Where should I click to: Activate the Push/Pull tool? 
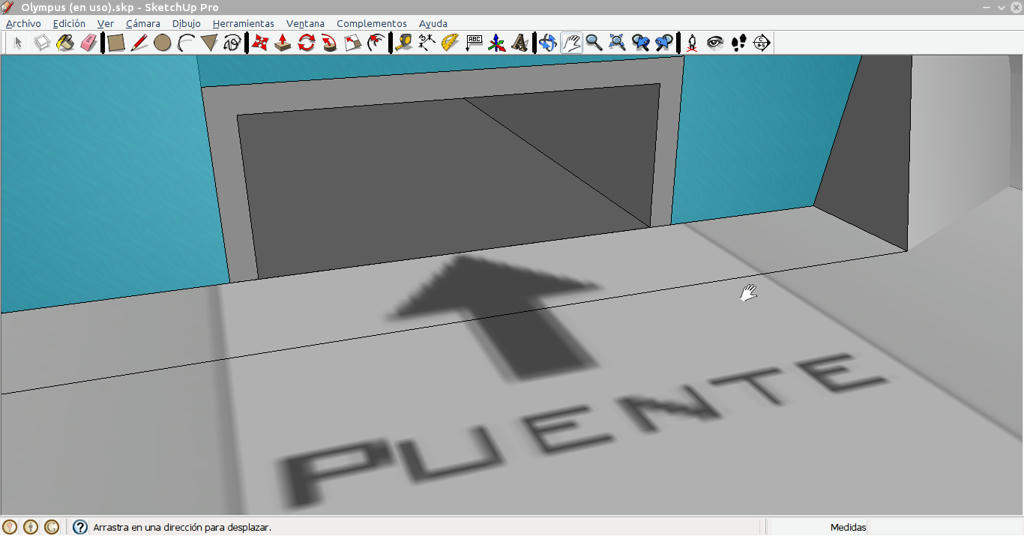pos(283,43)
